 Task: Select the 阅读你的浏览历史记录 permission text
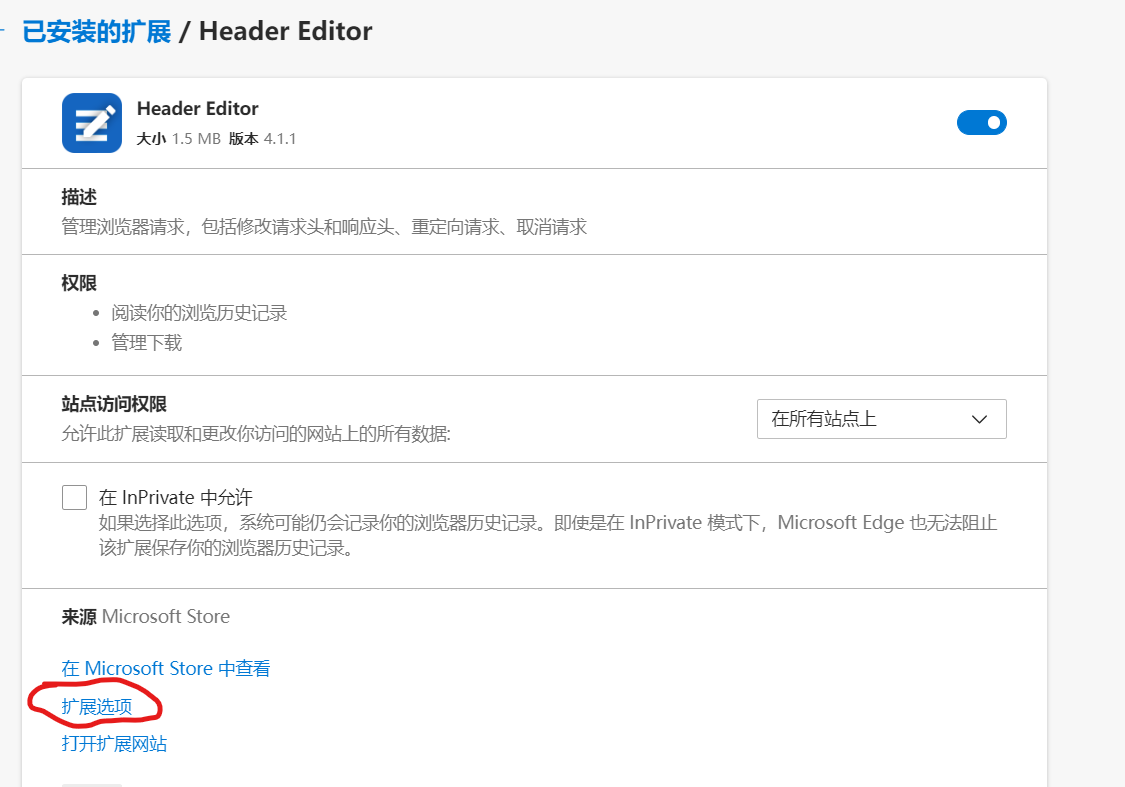(199, 313)
